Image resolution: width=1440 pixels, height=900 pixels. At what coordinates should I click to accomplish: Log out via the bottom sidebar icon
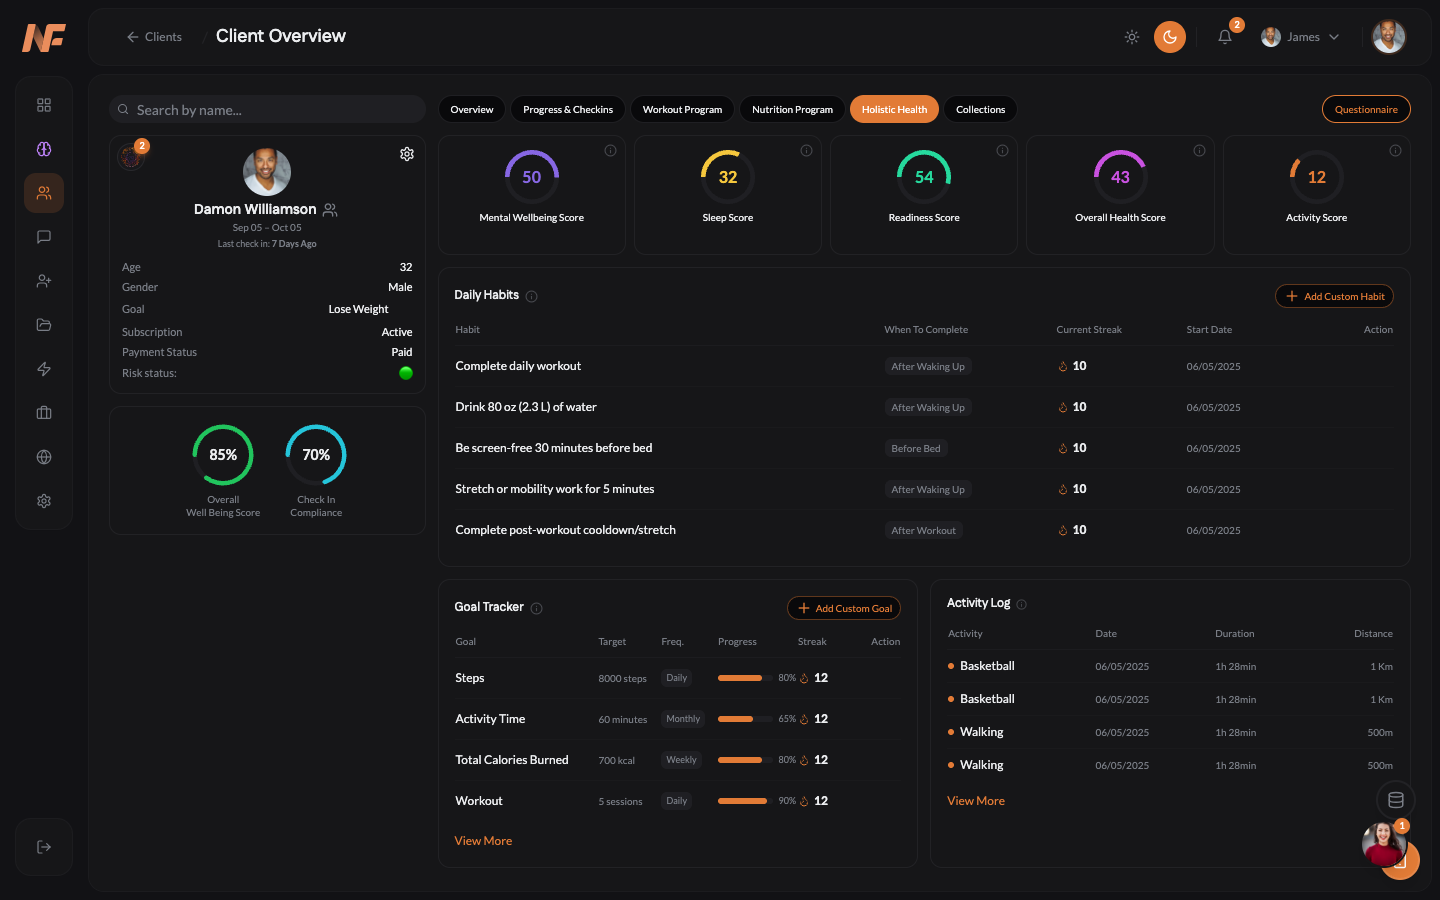pyautogui.click(x=44, y=846)
